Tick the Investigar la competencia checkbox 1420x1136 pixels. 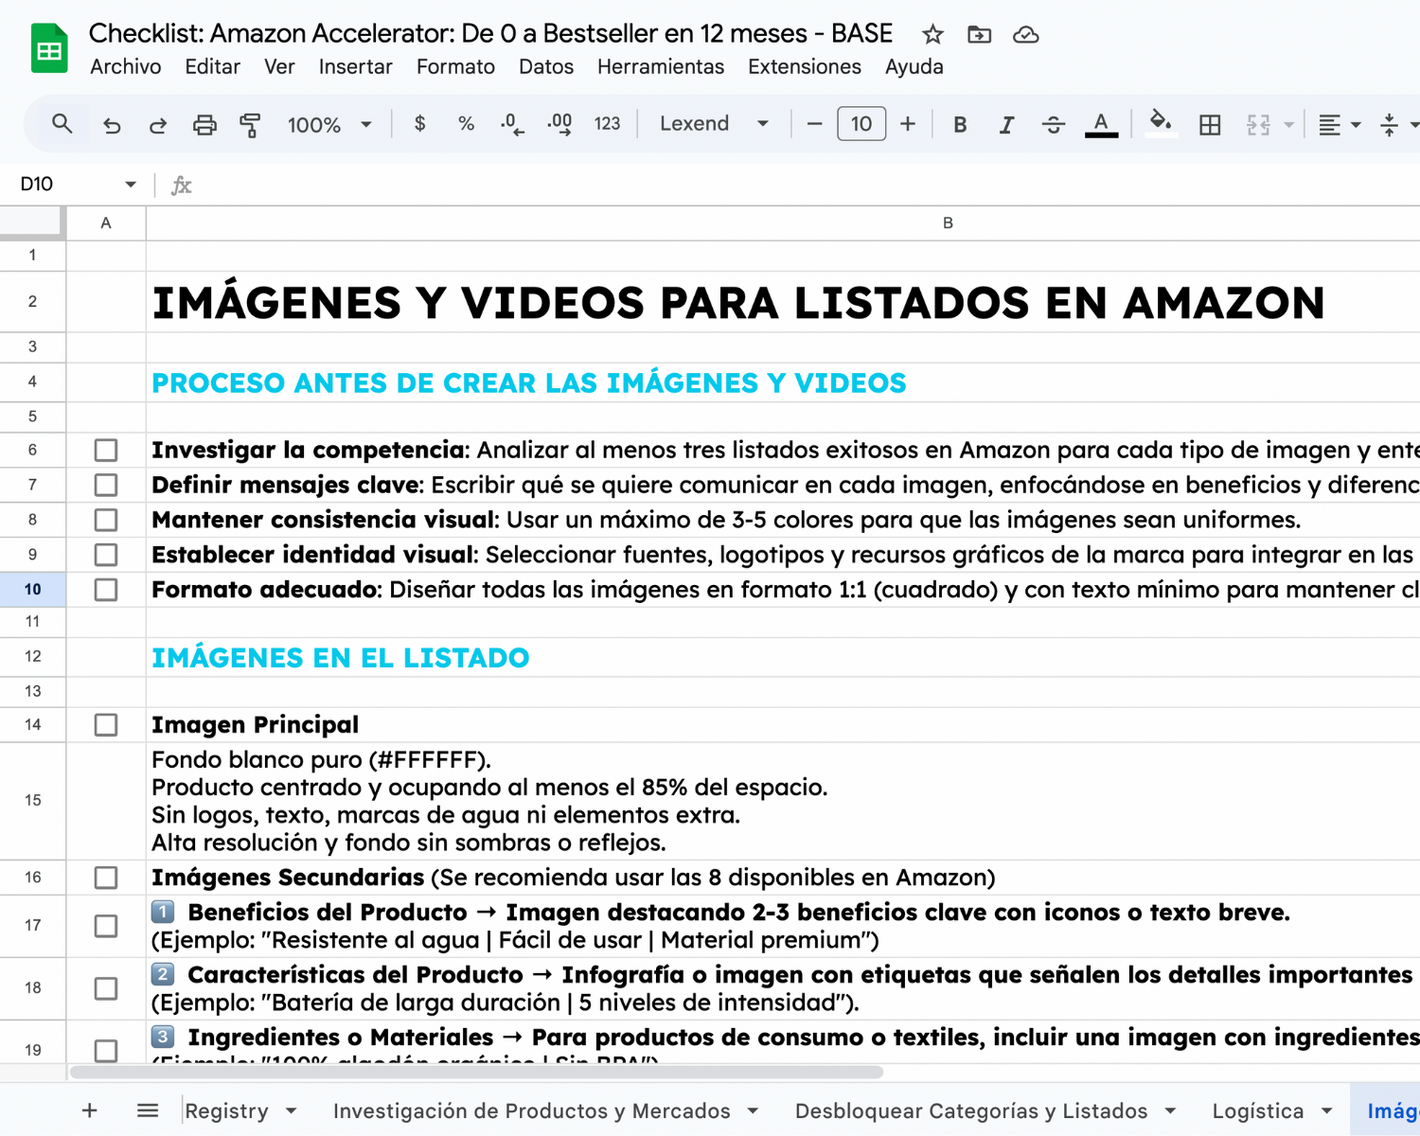click(106, 450)
